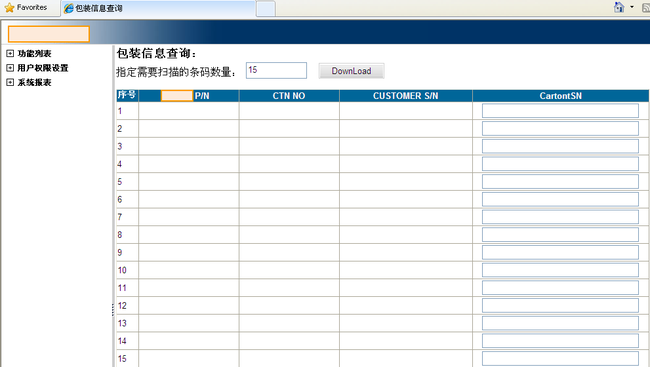Open the 用户权限设置 menu item
The width and height of the screenshot is (650, 367).
tap(43, 68)
